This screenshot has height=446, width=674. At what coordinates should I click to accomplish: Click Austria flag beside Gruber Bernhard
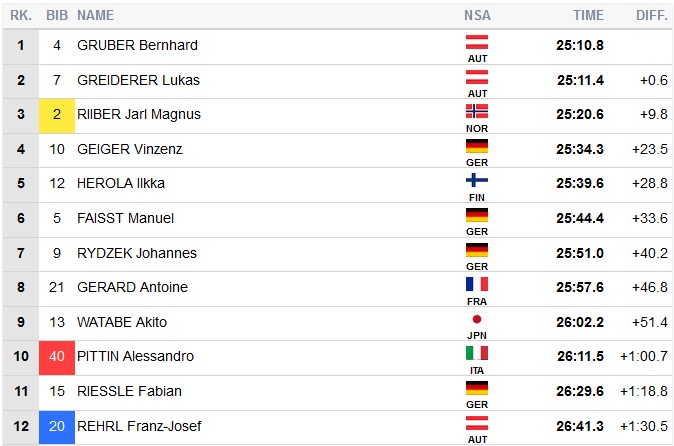coord(477,42)
